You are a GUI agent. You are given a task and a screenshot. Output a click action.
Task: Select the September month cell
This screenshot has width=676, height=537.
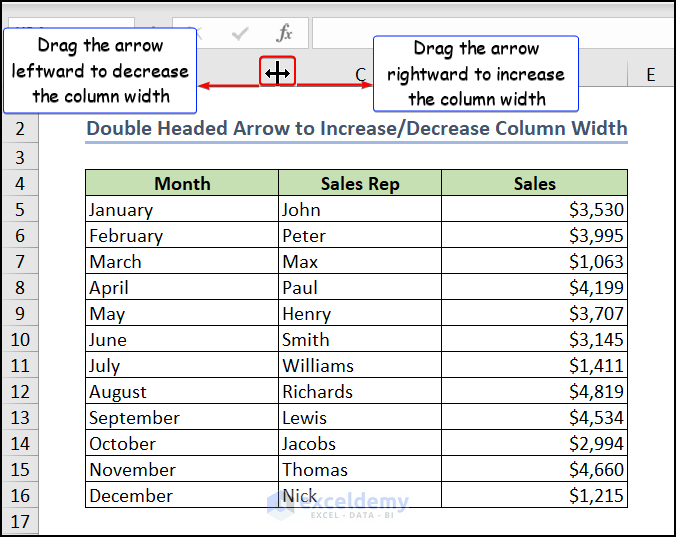182,418
